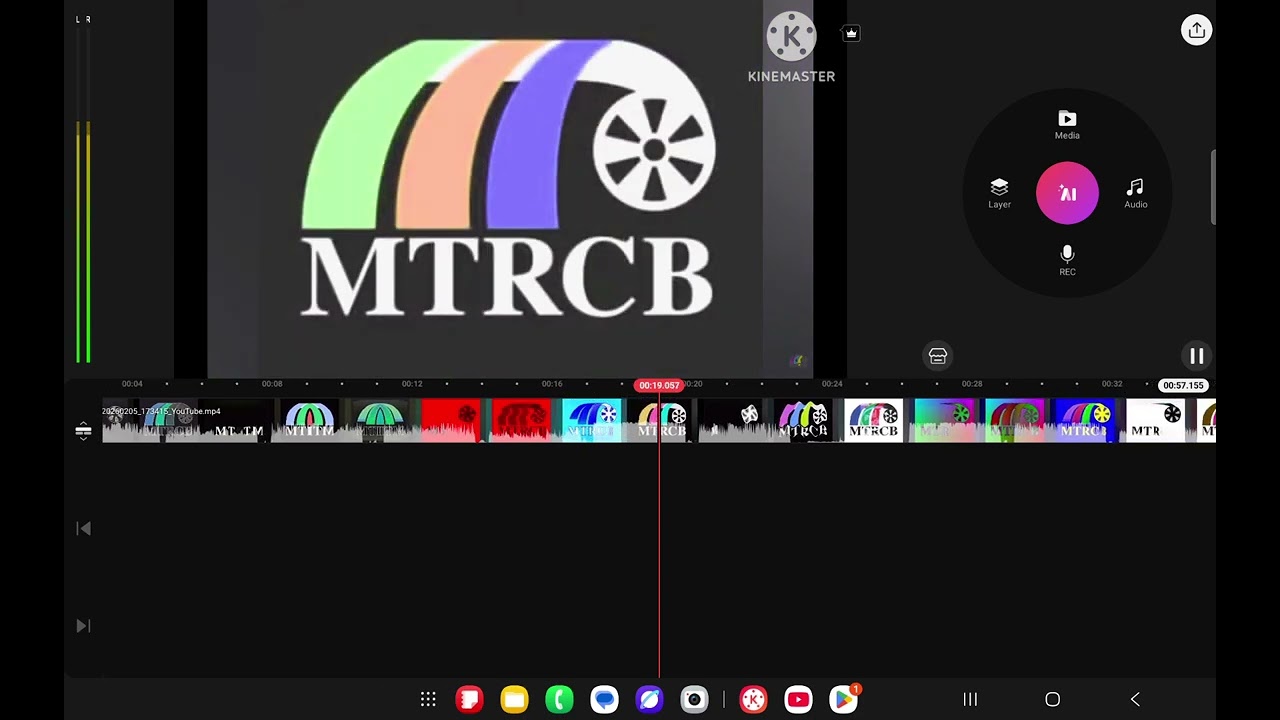Jump to the start of timeline
This screenshot has height=720, width=1280.
click(83, 528)
